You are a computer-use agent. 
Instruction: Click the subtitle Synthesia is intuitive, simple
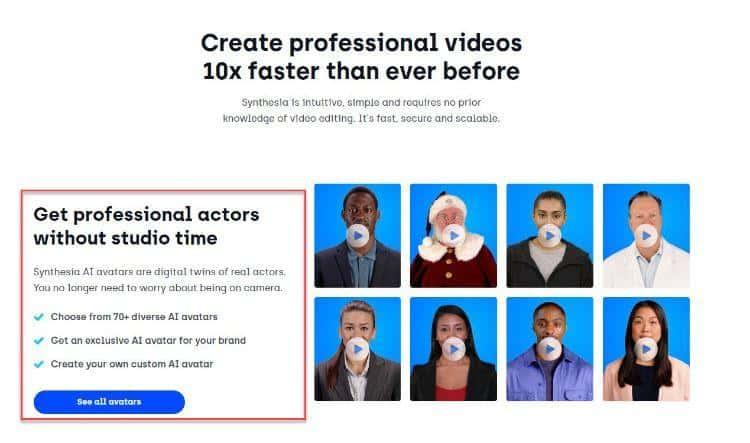[x=361, y=111]
